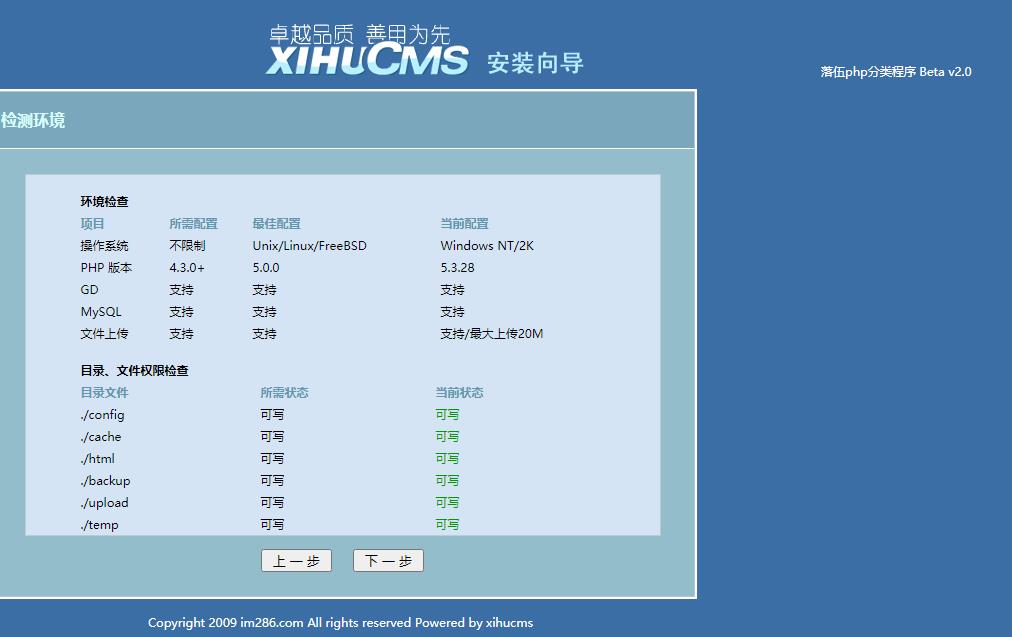The image size is (1012, 637).
Task: Click the green 可写 status for ./cache
Action: click(x=447, y=437)
